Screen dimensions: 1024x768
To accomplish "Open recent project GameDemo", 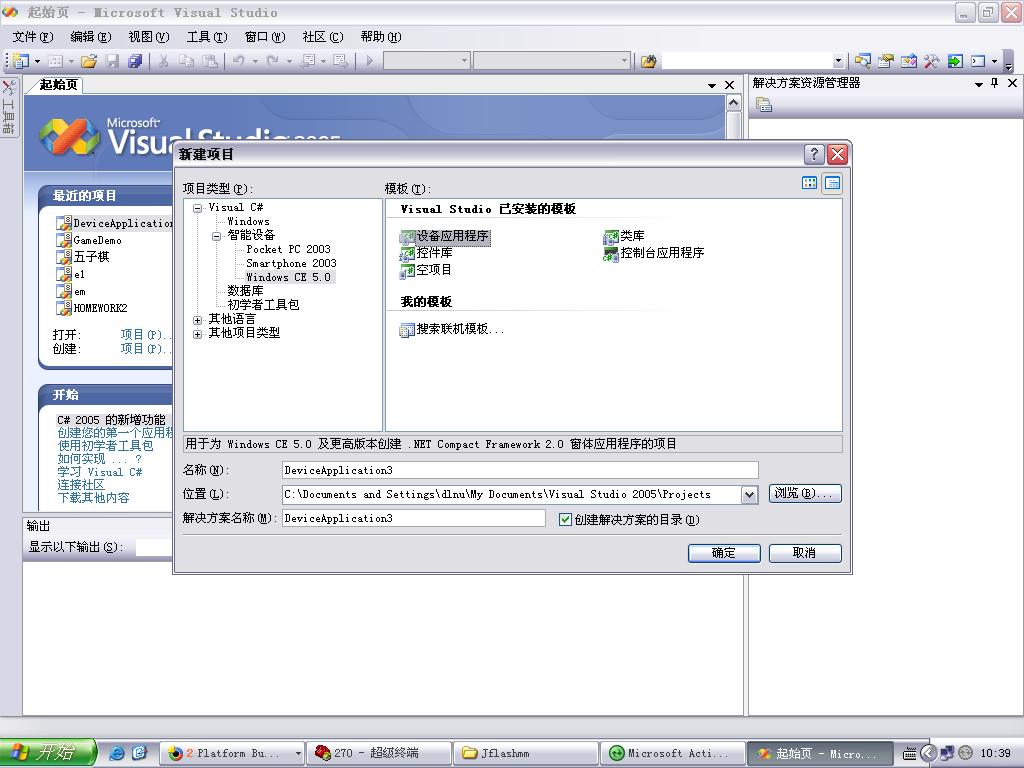I will pyautogui.click(x=89, y=240).
